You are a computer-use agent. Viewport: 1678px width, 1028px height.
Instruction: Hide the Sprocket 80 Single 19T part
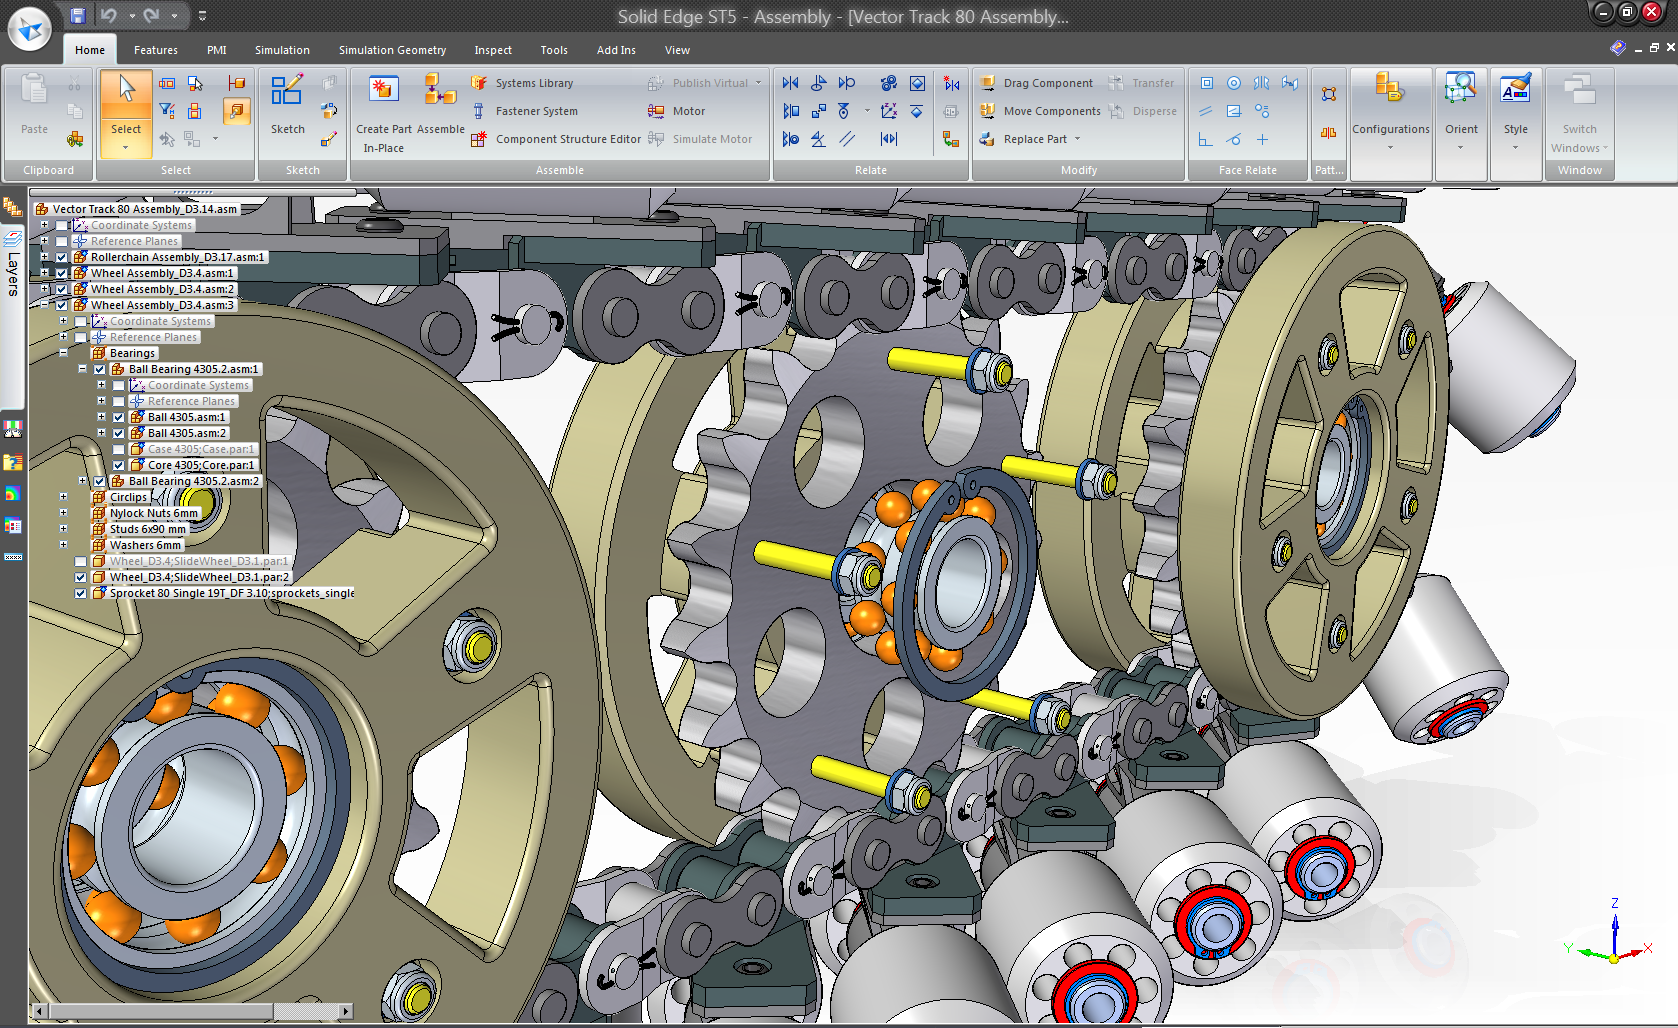coord(81,593)
